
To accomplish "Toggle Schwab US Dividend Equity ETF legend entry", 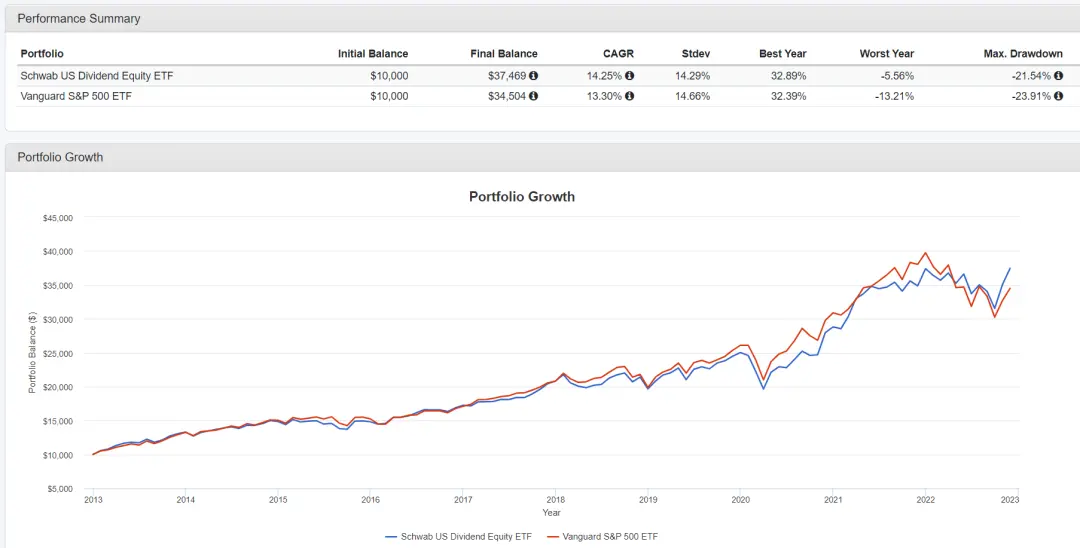I will click(x=459, y=537).
